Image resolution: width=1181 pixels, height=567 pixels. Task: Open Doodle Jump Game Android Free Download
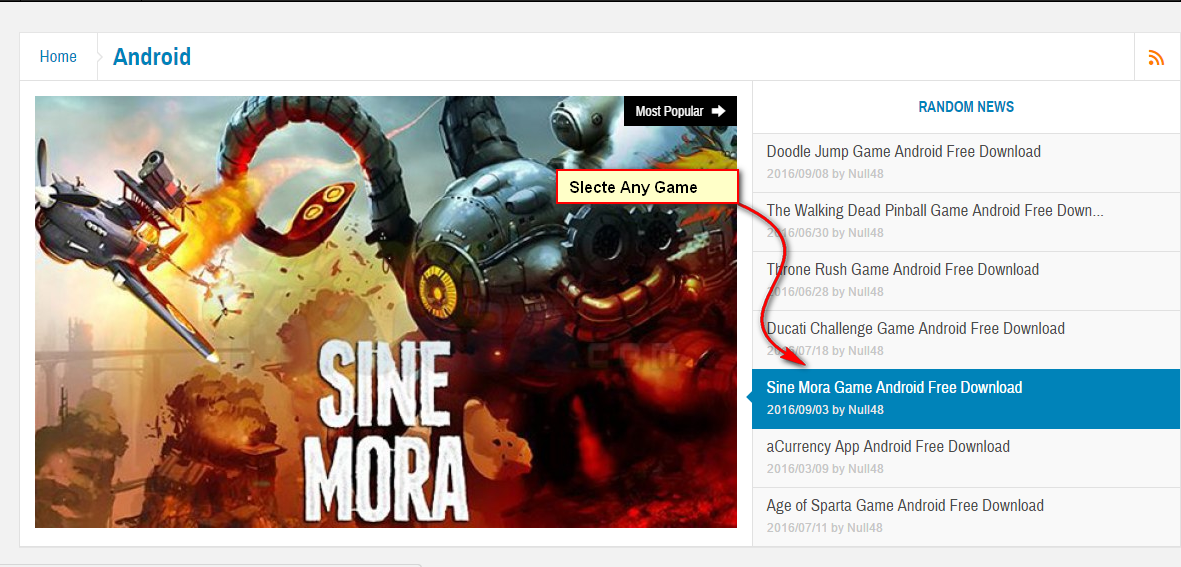pos(903,151)
